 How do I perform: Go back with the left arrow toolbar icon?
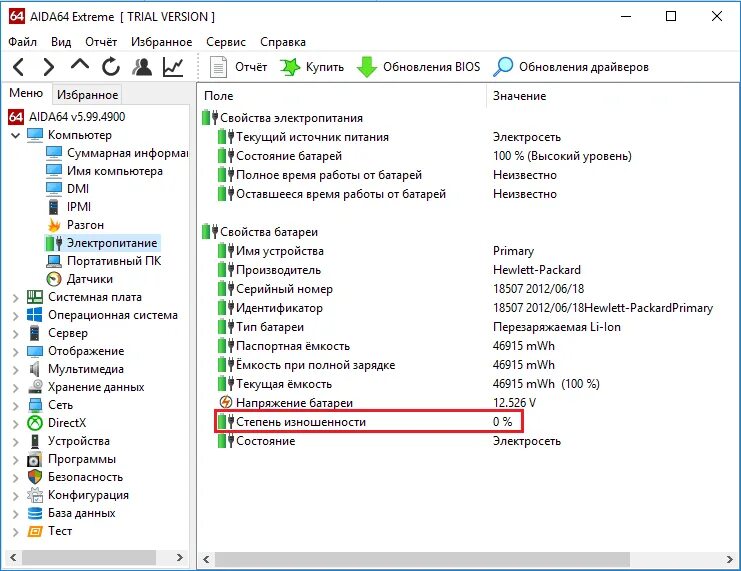pos(18,67)
